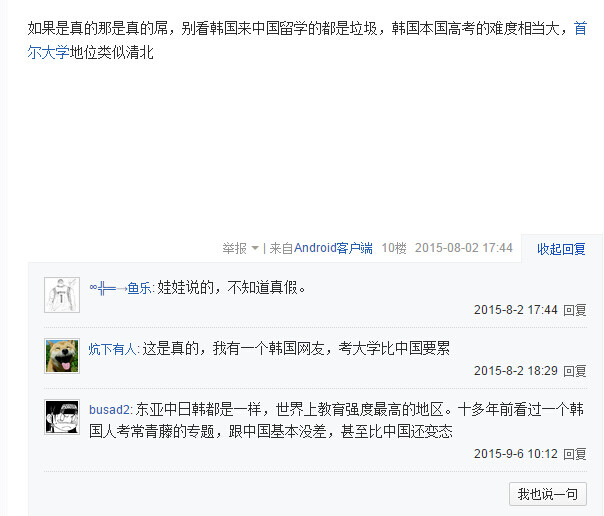Image resolution: width=604 pixels, height=516 pixels.
Task: Click the 2015-9-6 10:12 comment timestamp
Action: [516, 454]
